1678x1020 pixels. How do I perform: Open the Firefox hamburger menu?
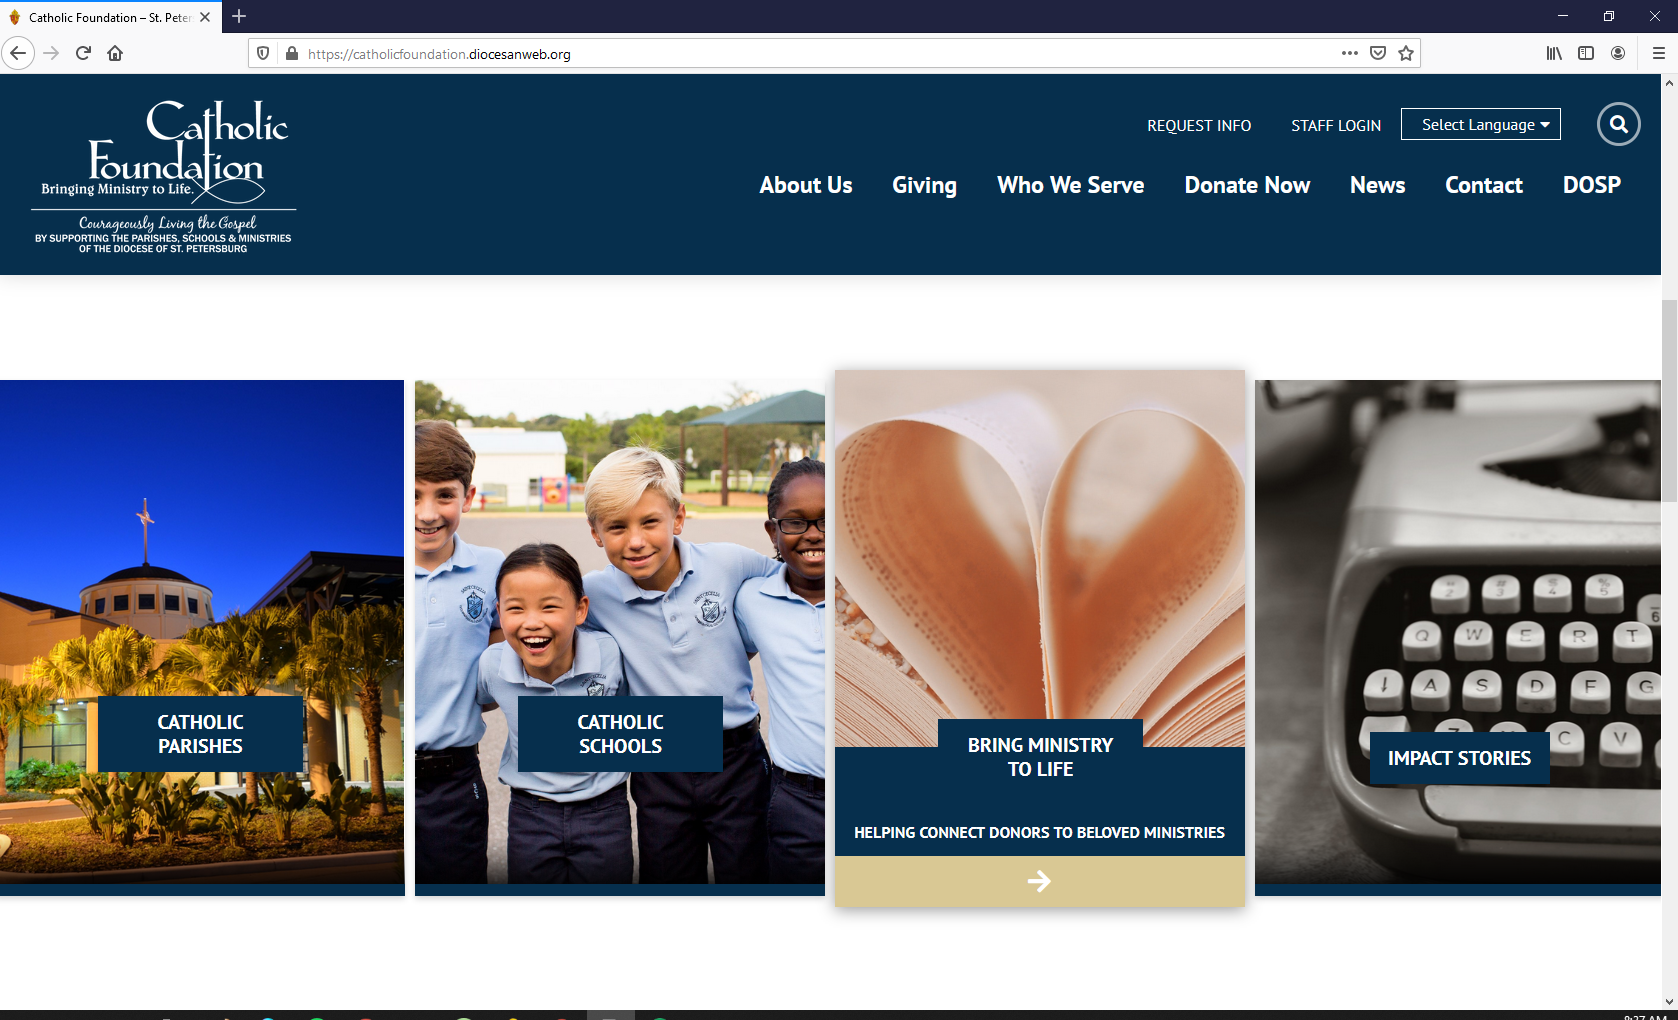tap(1658, 54)
